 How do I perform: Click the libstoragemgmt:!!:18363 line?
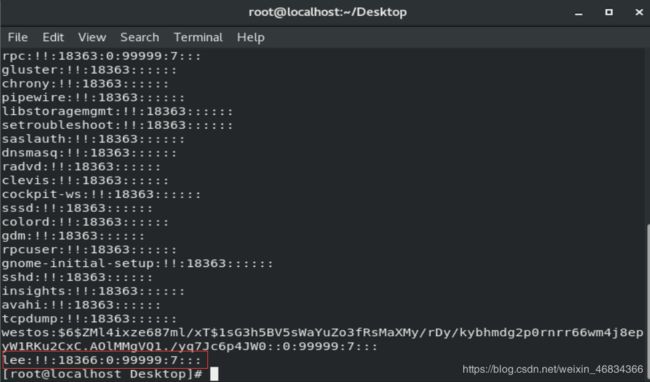(x=117, y=111)
